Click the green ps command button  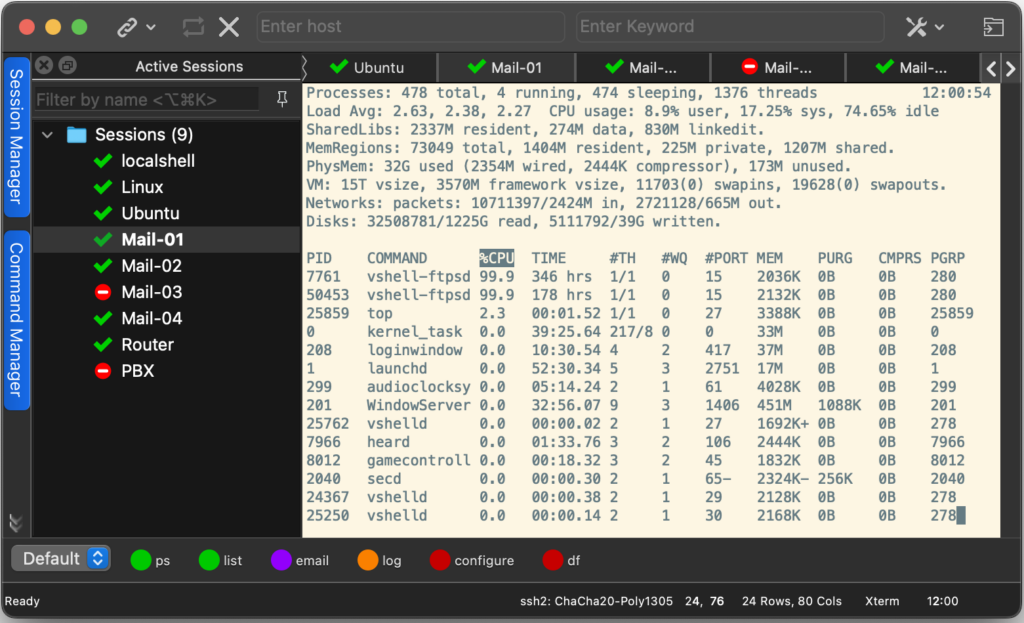(141, 560)
